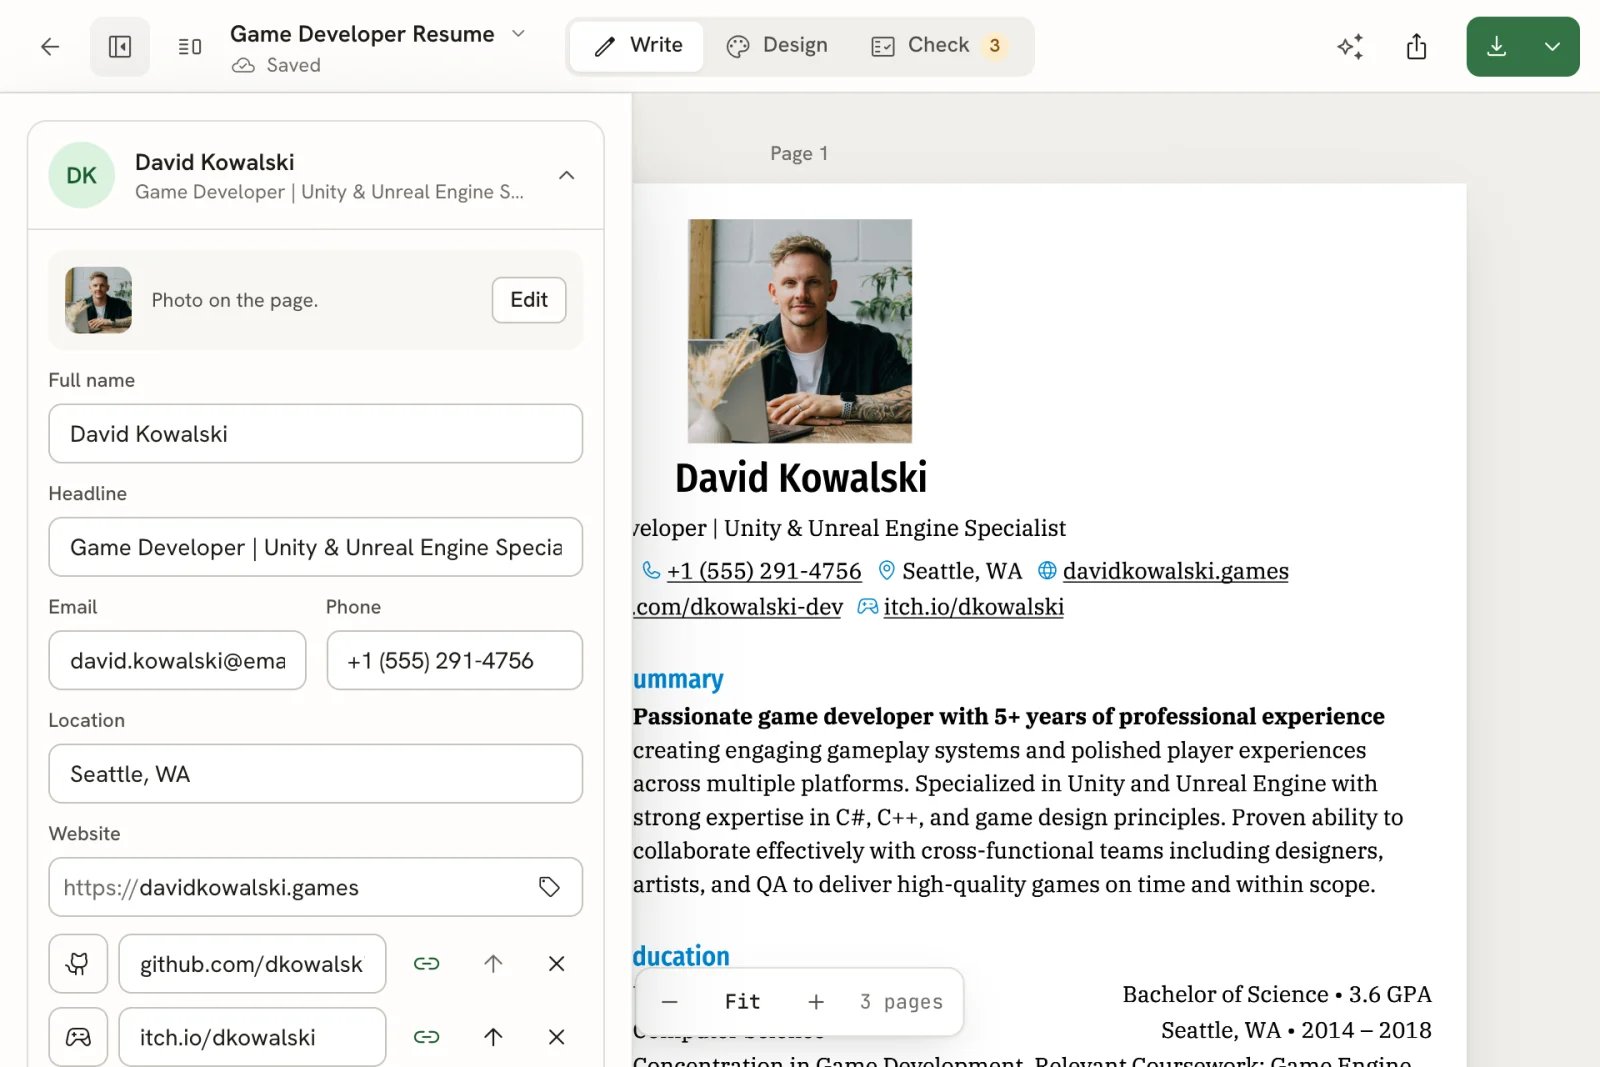Edit the Phone number field
The width and height of the screenshot is (1600, 1067).
(x=454, y=660)
